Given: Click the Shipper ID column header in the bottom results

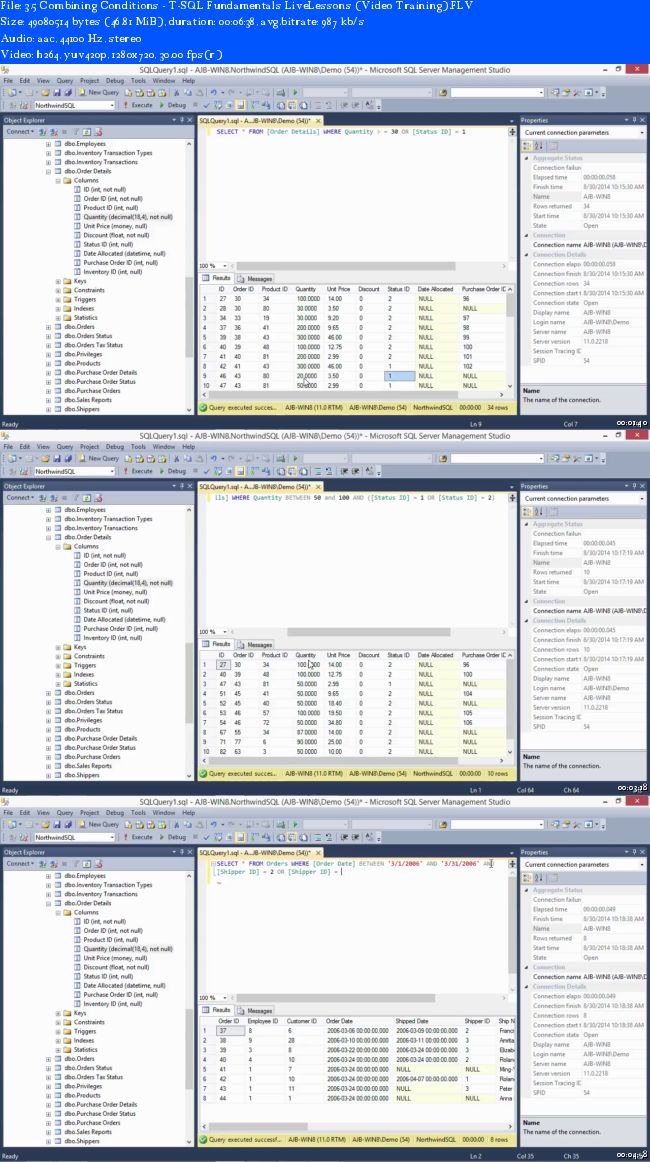Looking at the screenshot, I should (x=477, y=1021).
